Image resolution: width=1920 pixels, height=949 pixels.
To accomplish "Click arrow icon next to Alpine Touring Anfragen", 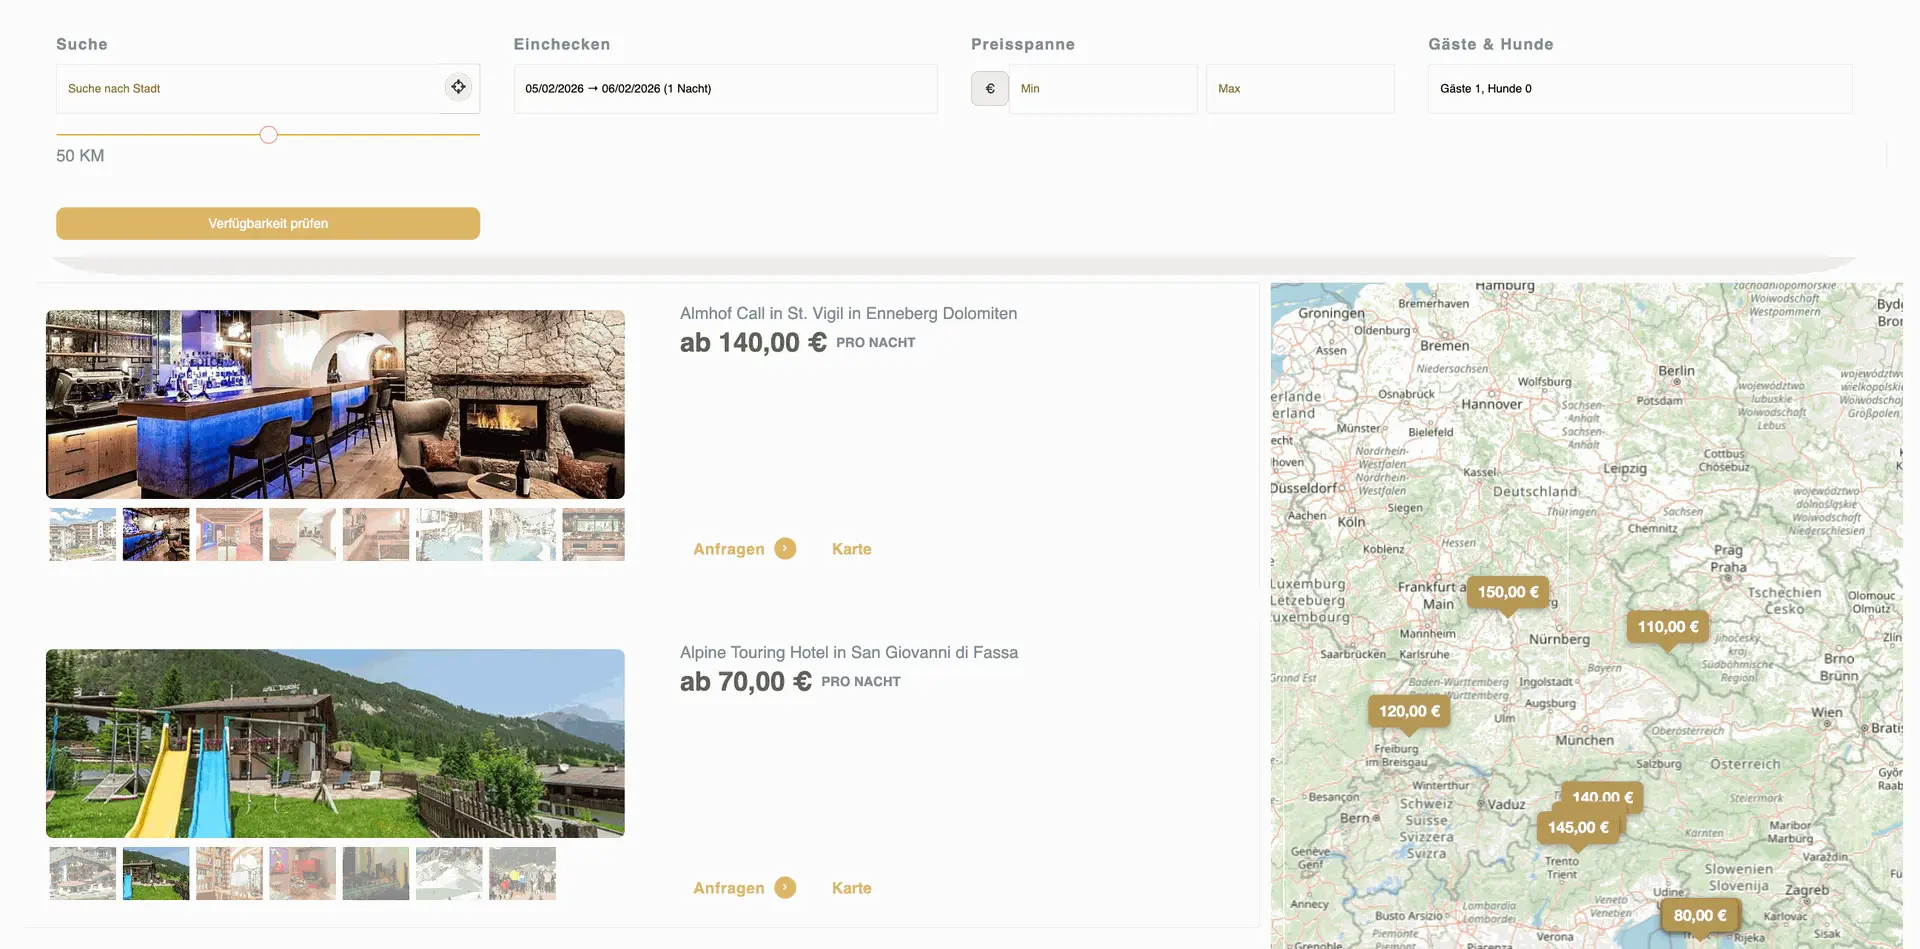I will 785,888.
